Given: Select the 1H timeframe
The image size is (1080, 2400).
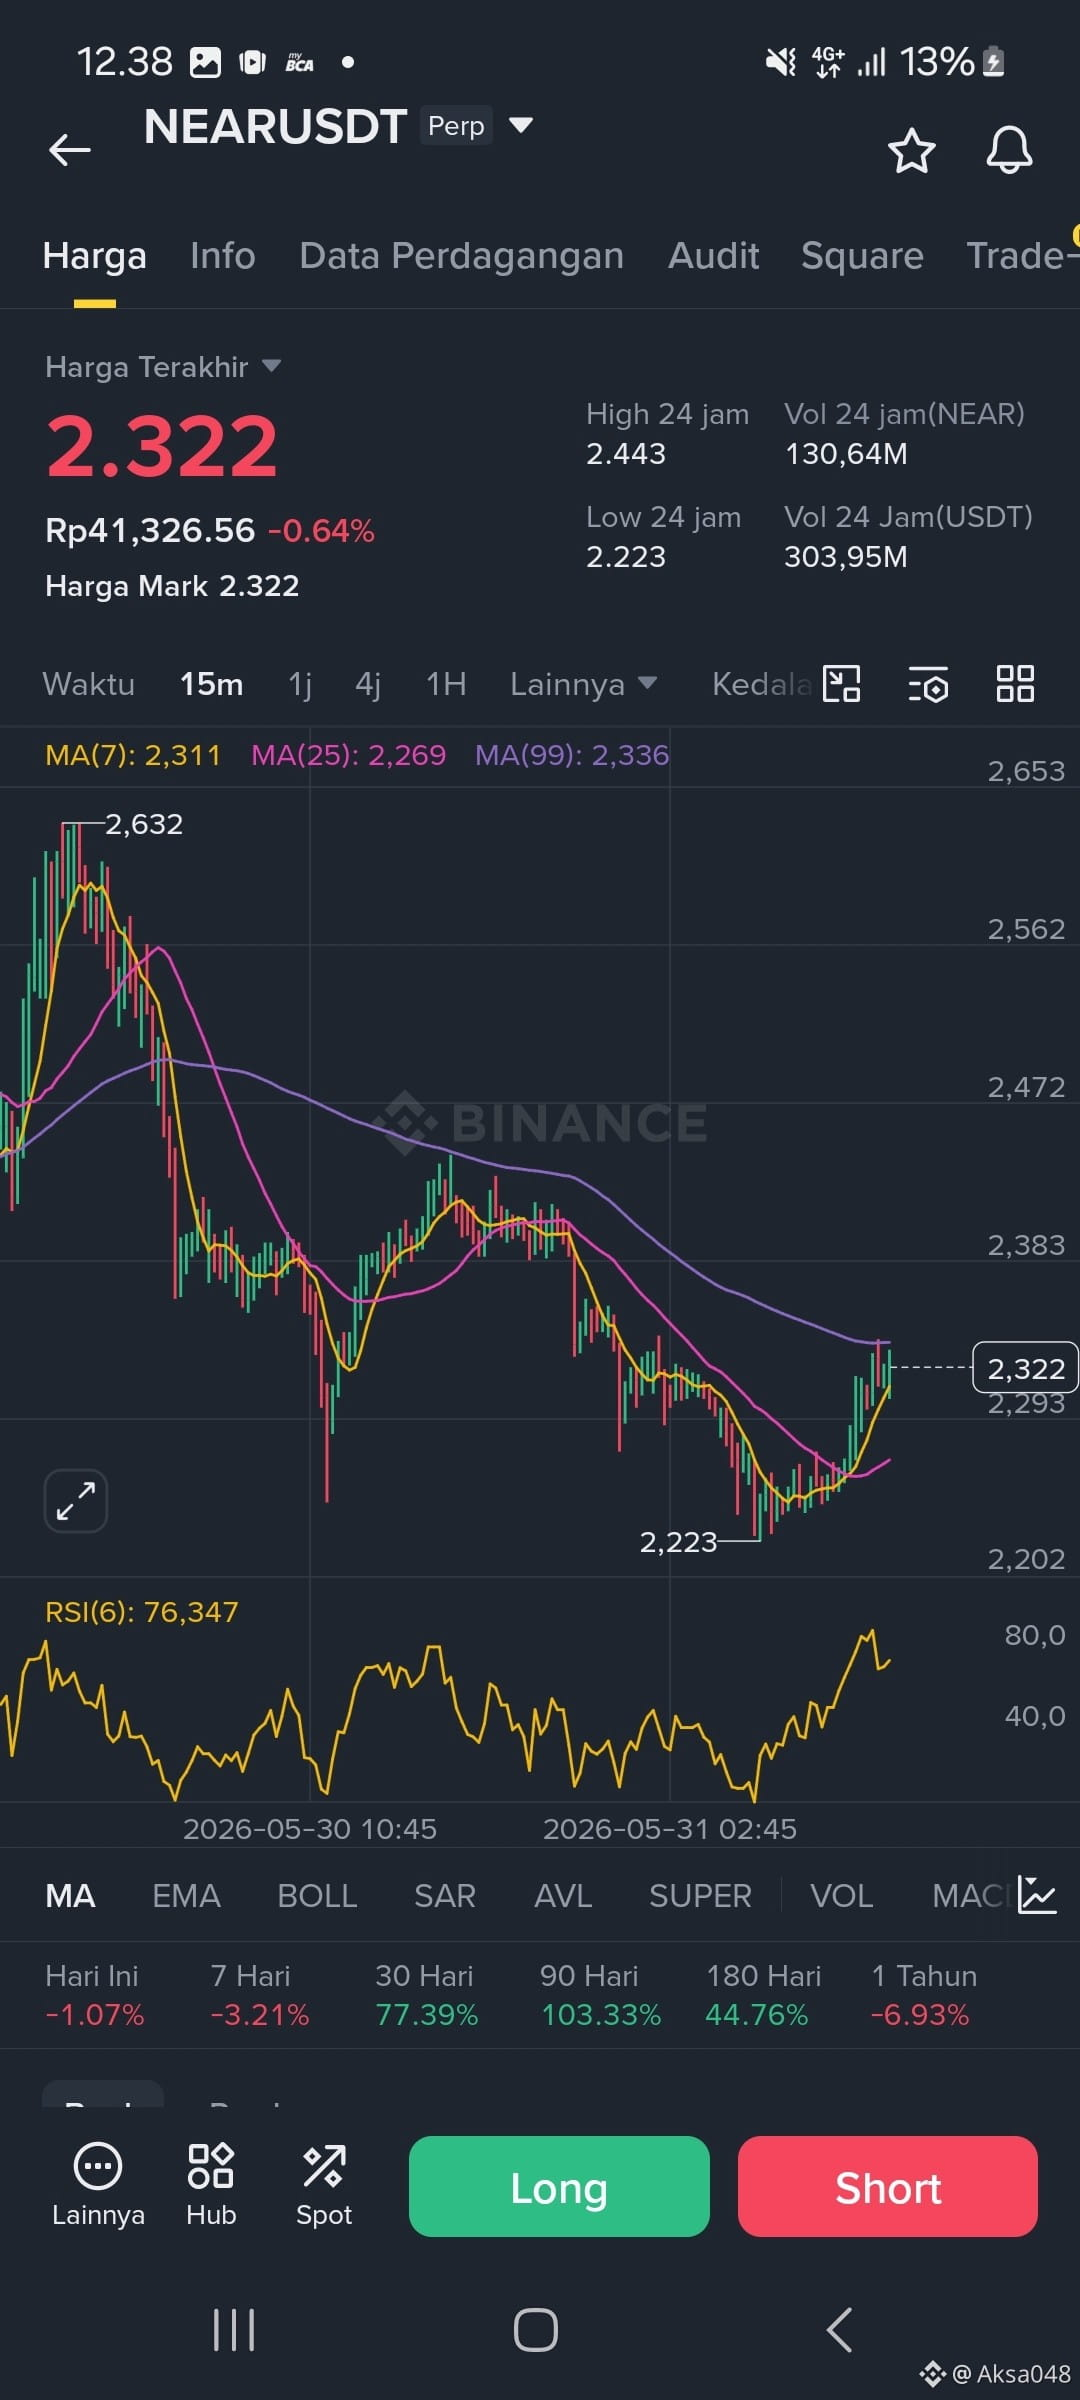Looking at the screenshot, I should pos(446,684).
